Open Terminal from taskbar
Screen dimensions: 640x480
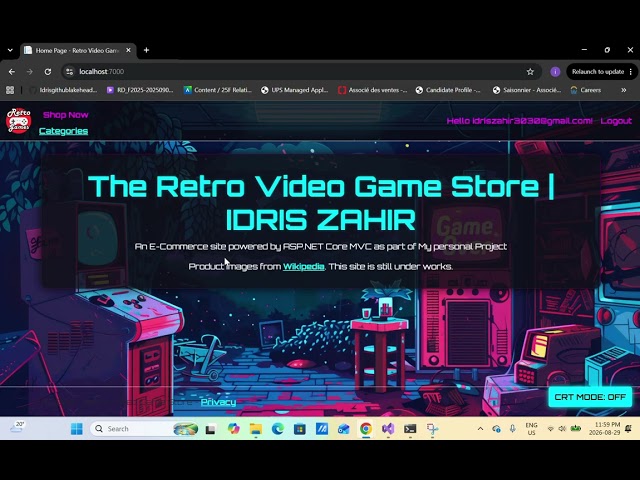(x=410, y=429)
